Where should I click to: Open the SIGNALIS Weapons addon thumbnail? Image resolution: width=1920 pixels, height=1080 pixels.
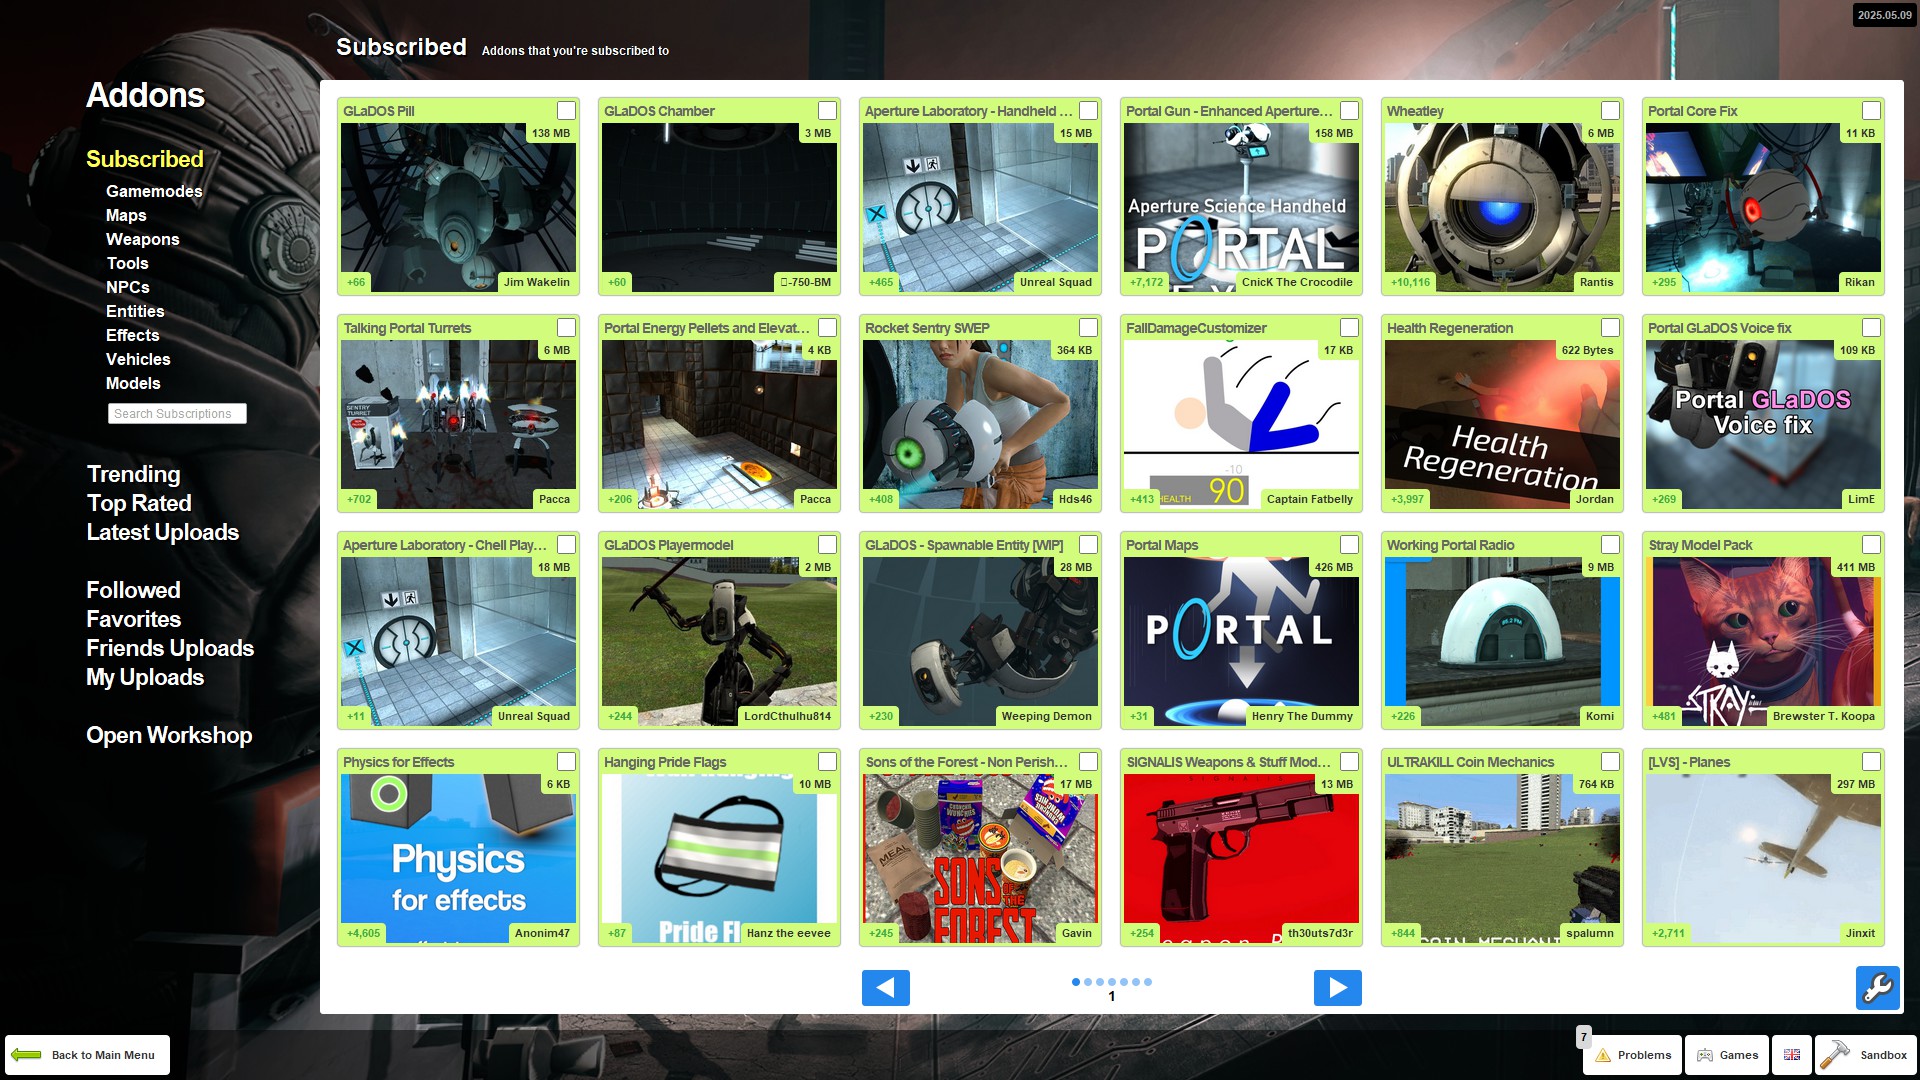pyautogui.click(x=1241, y=858)
